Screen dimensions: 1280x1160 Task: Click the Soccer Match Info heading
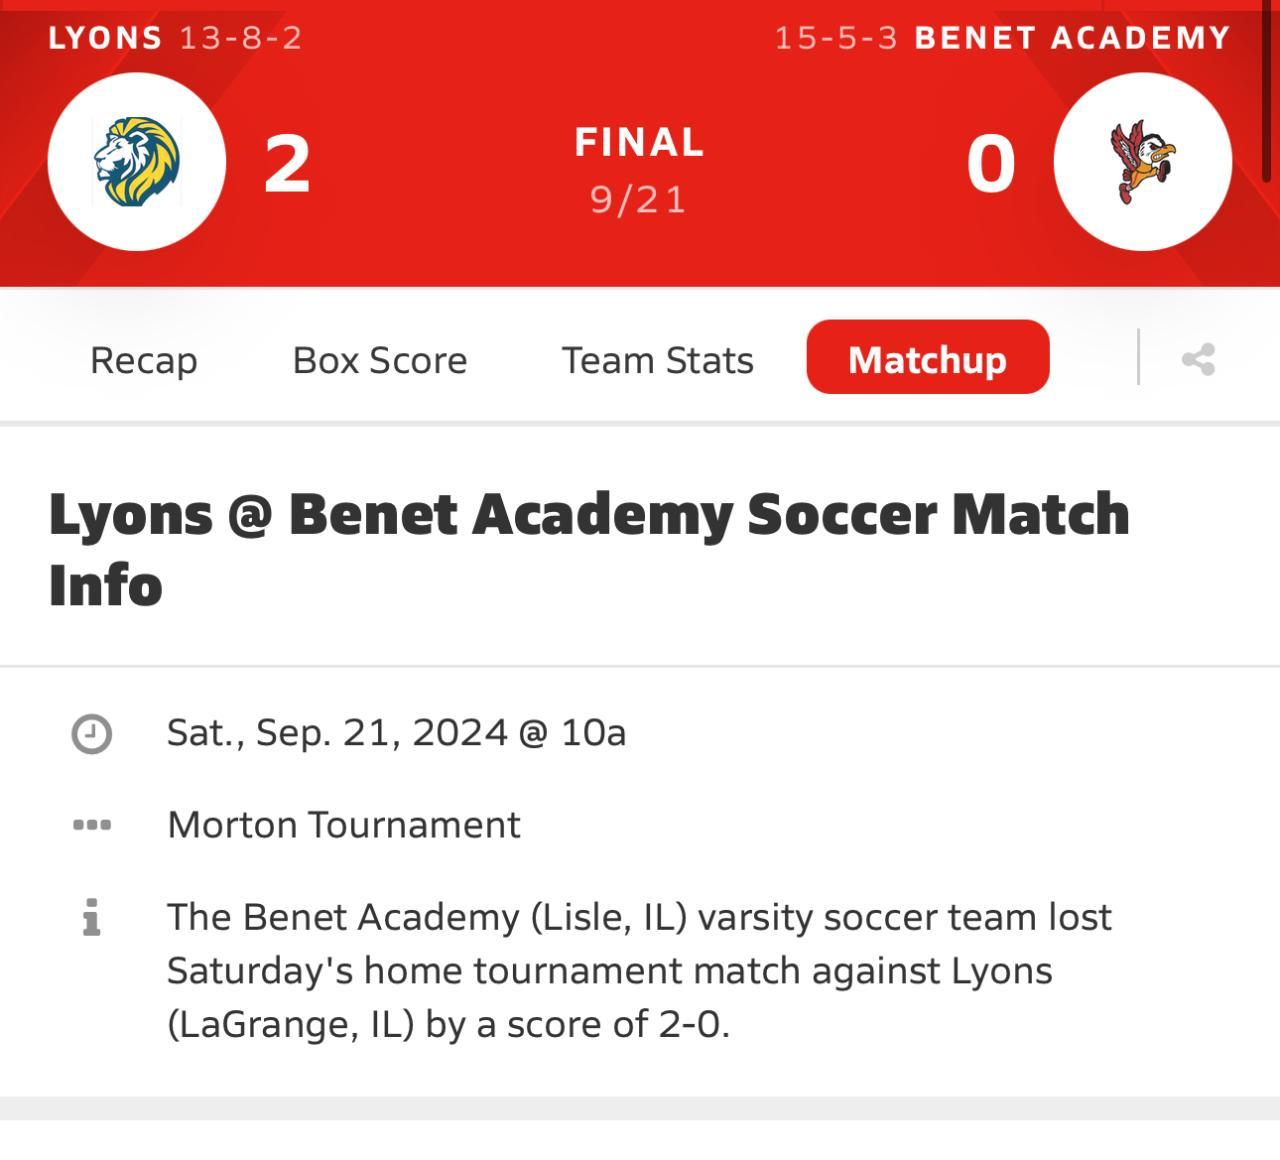[x=589, y=548]
